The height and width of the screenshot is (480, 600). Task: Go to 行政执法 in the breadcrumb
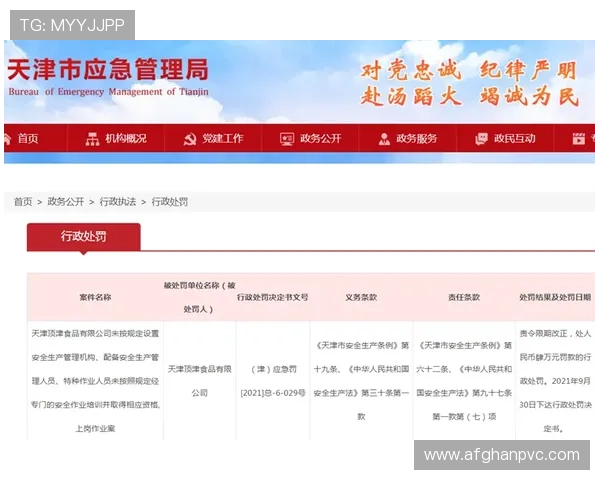[117, 202]
